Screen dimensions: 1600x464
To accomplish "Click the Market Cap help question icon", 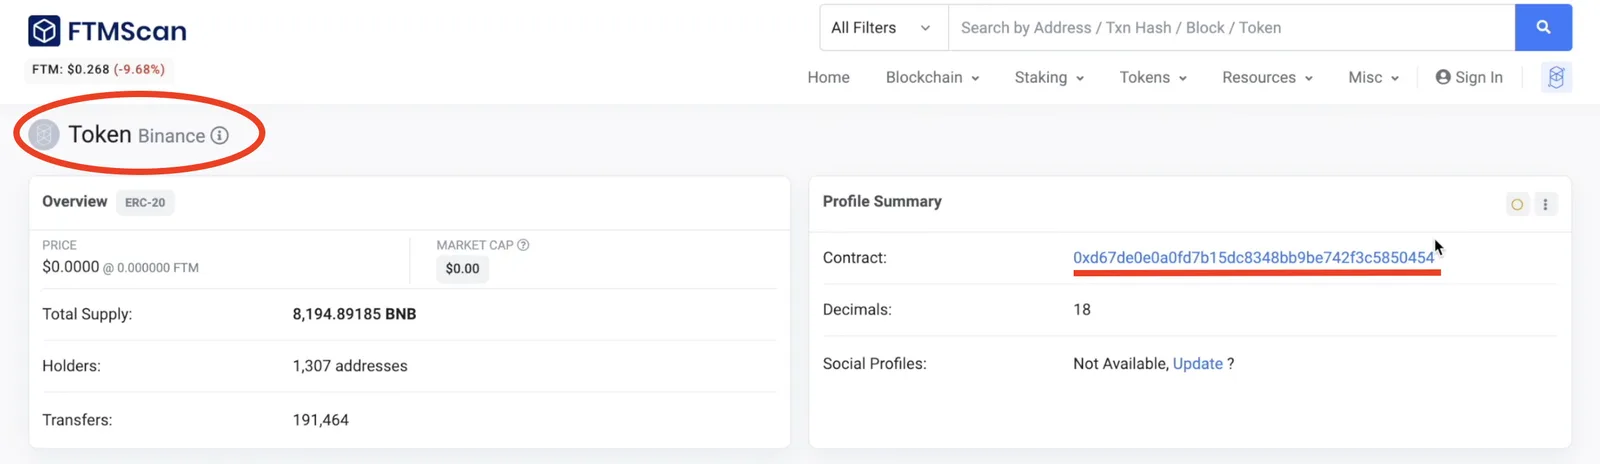I will point(523,245).
